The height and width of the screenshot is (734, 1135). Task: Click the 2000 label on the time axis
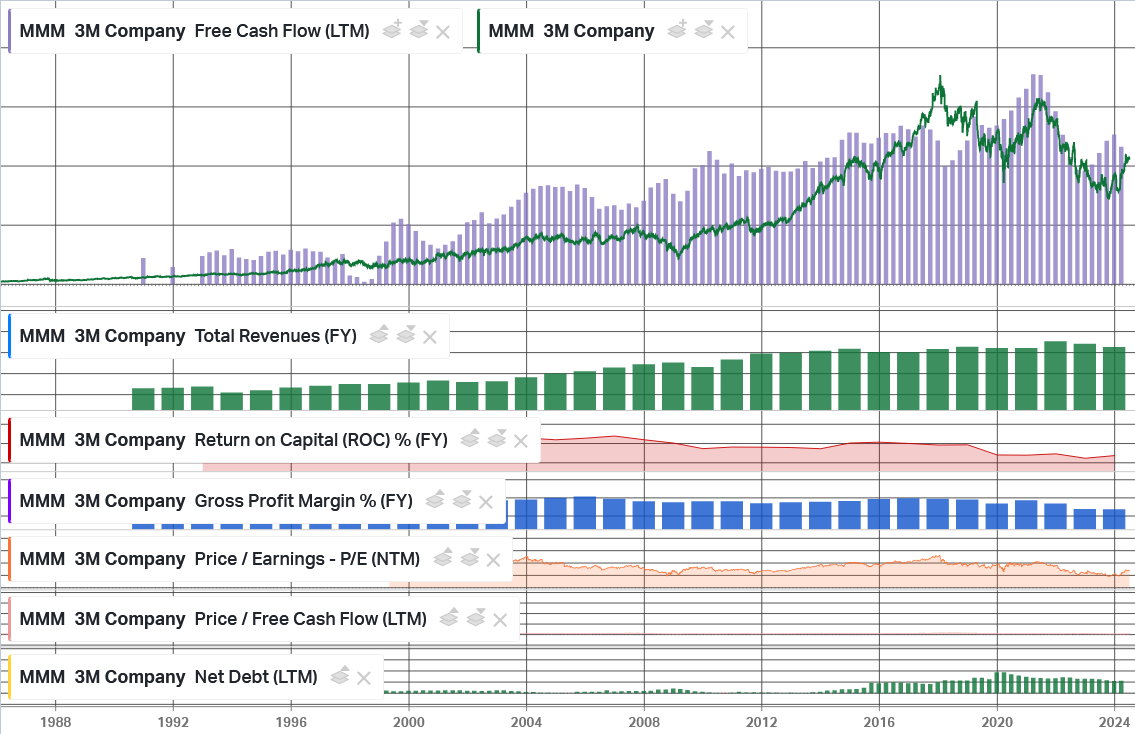tap(409, 722)
